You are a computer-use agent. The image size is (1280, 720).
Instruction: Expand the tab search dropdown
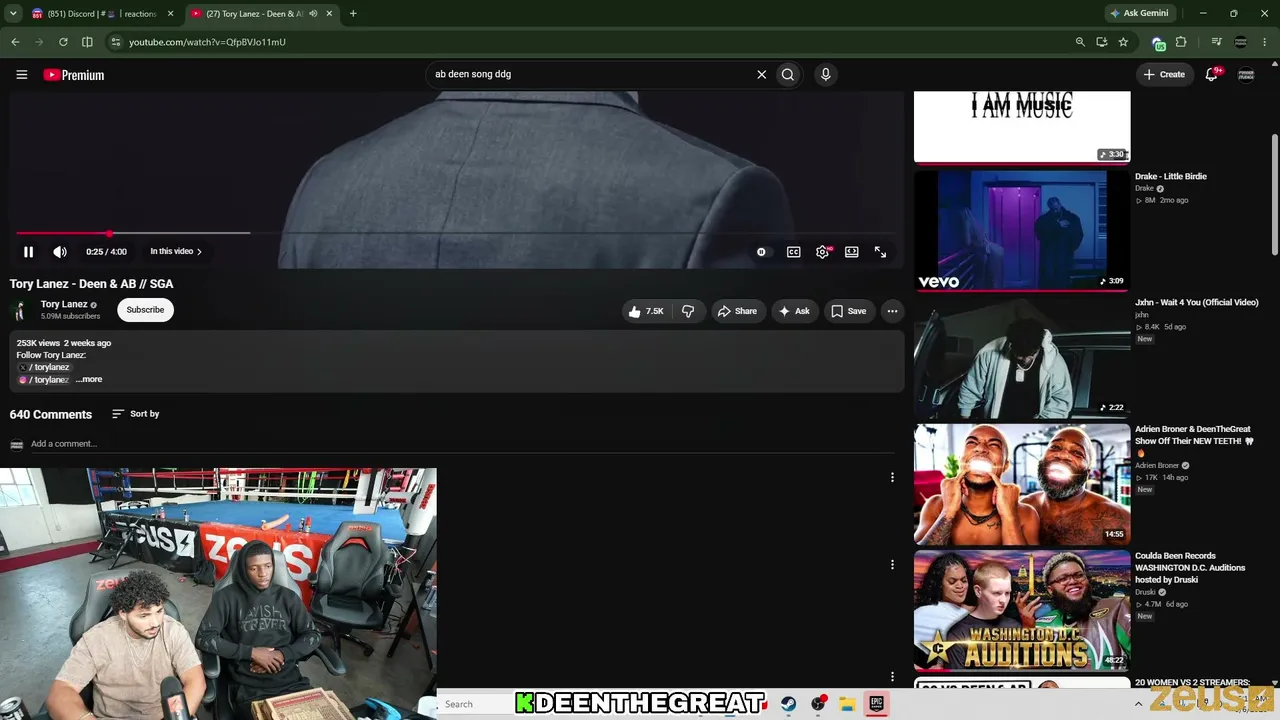tap(13, 14)
